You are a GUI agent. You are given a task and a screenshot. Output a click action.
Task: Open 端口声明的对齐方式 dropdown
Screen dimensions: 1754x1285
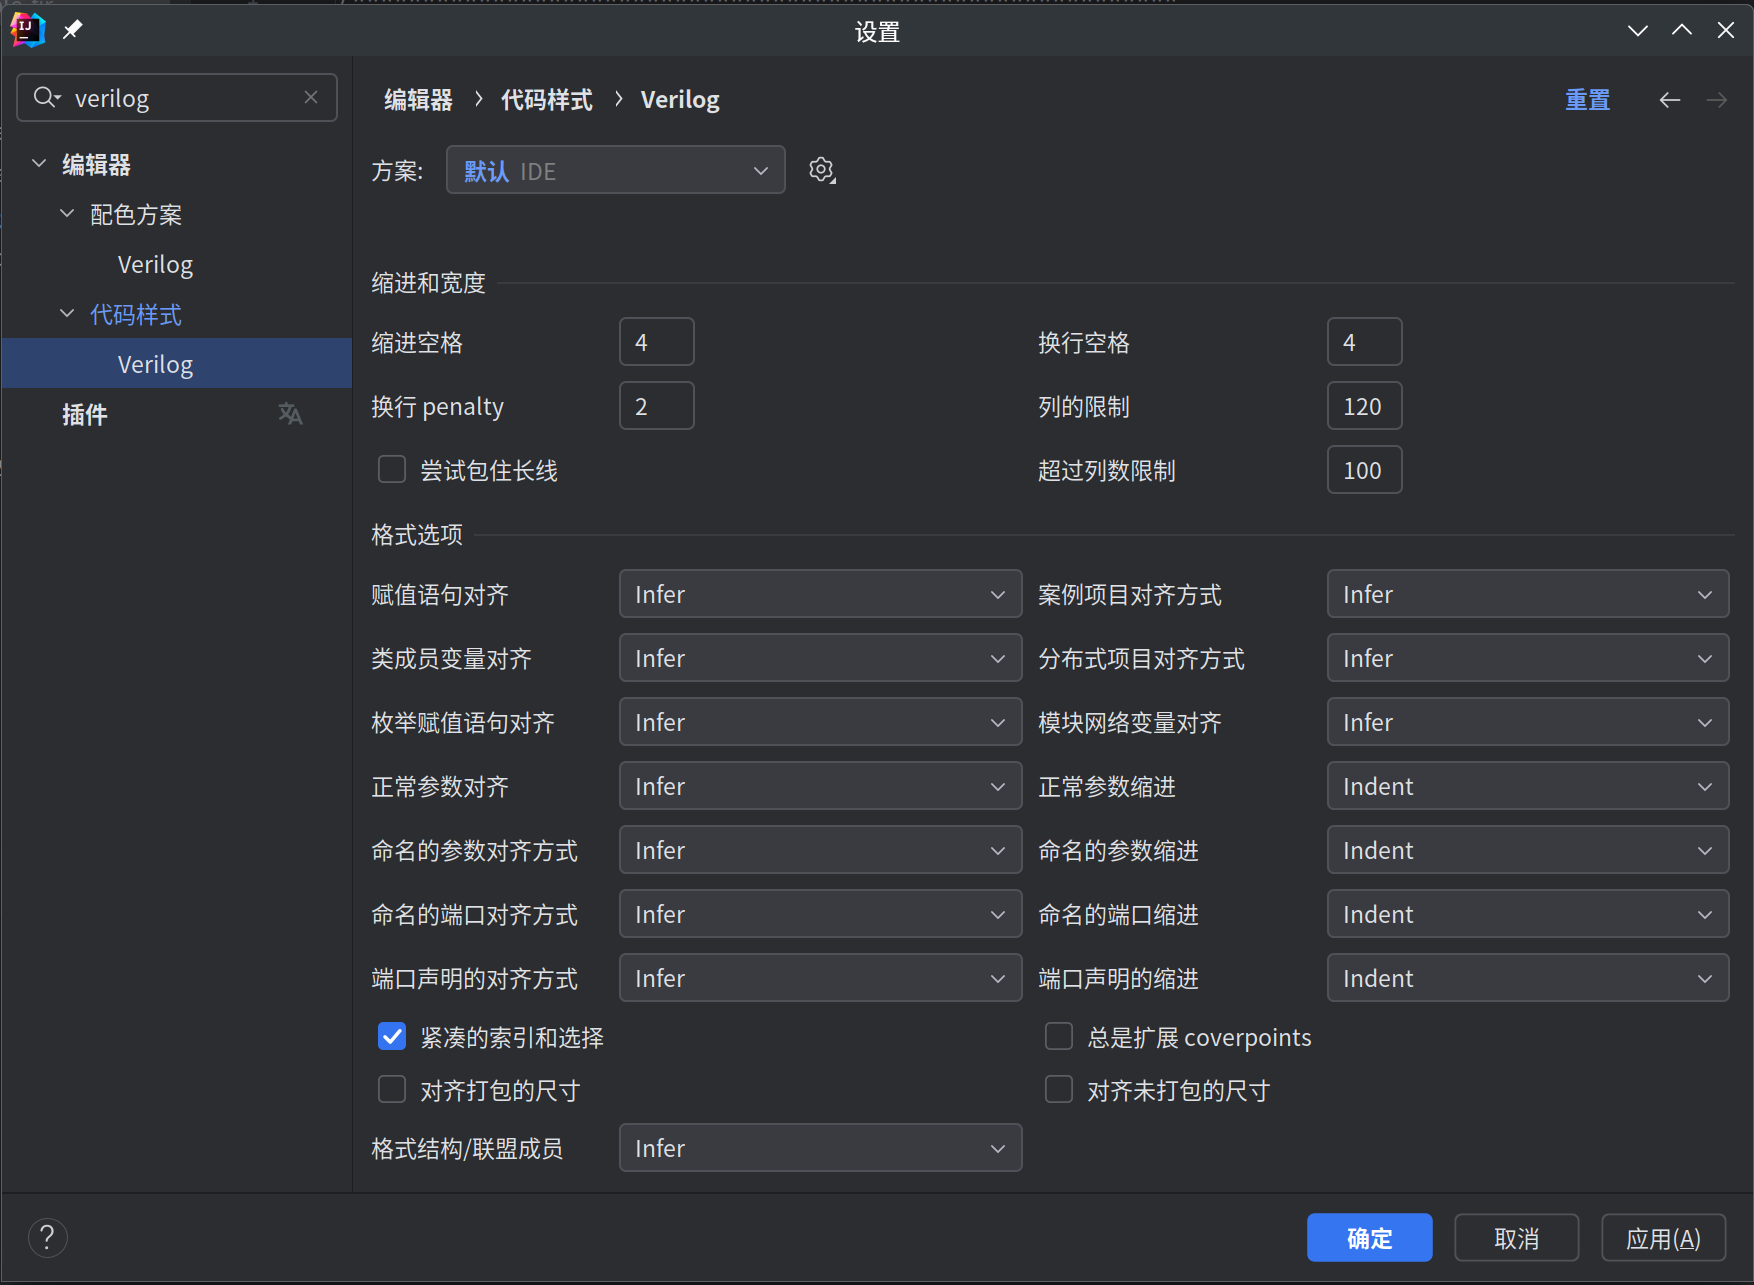[x=821, y=978]
